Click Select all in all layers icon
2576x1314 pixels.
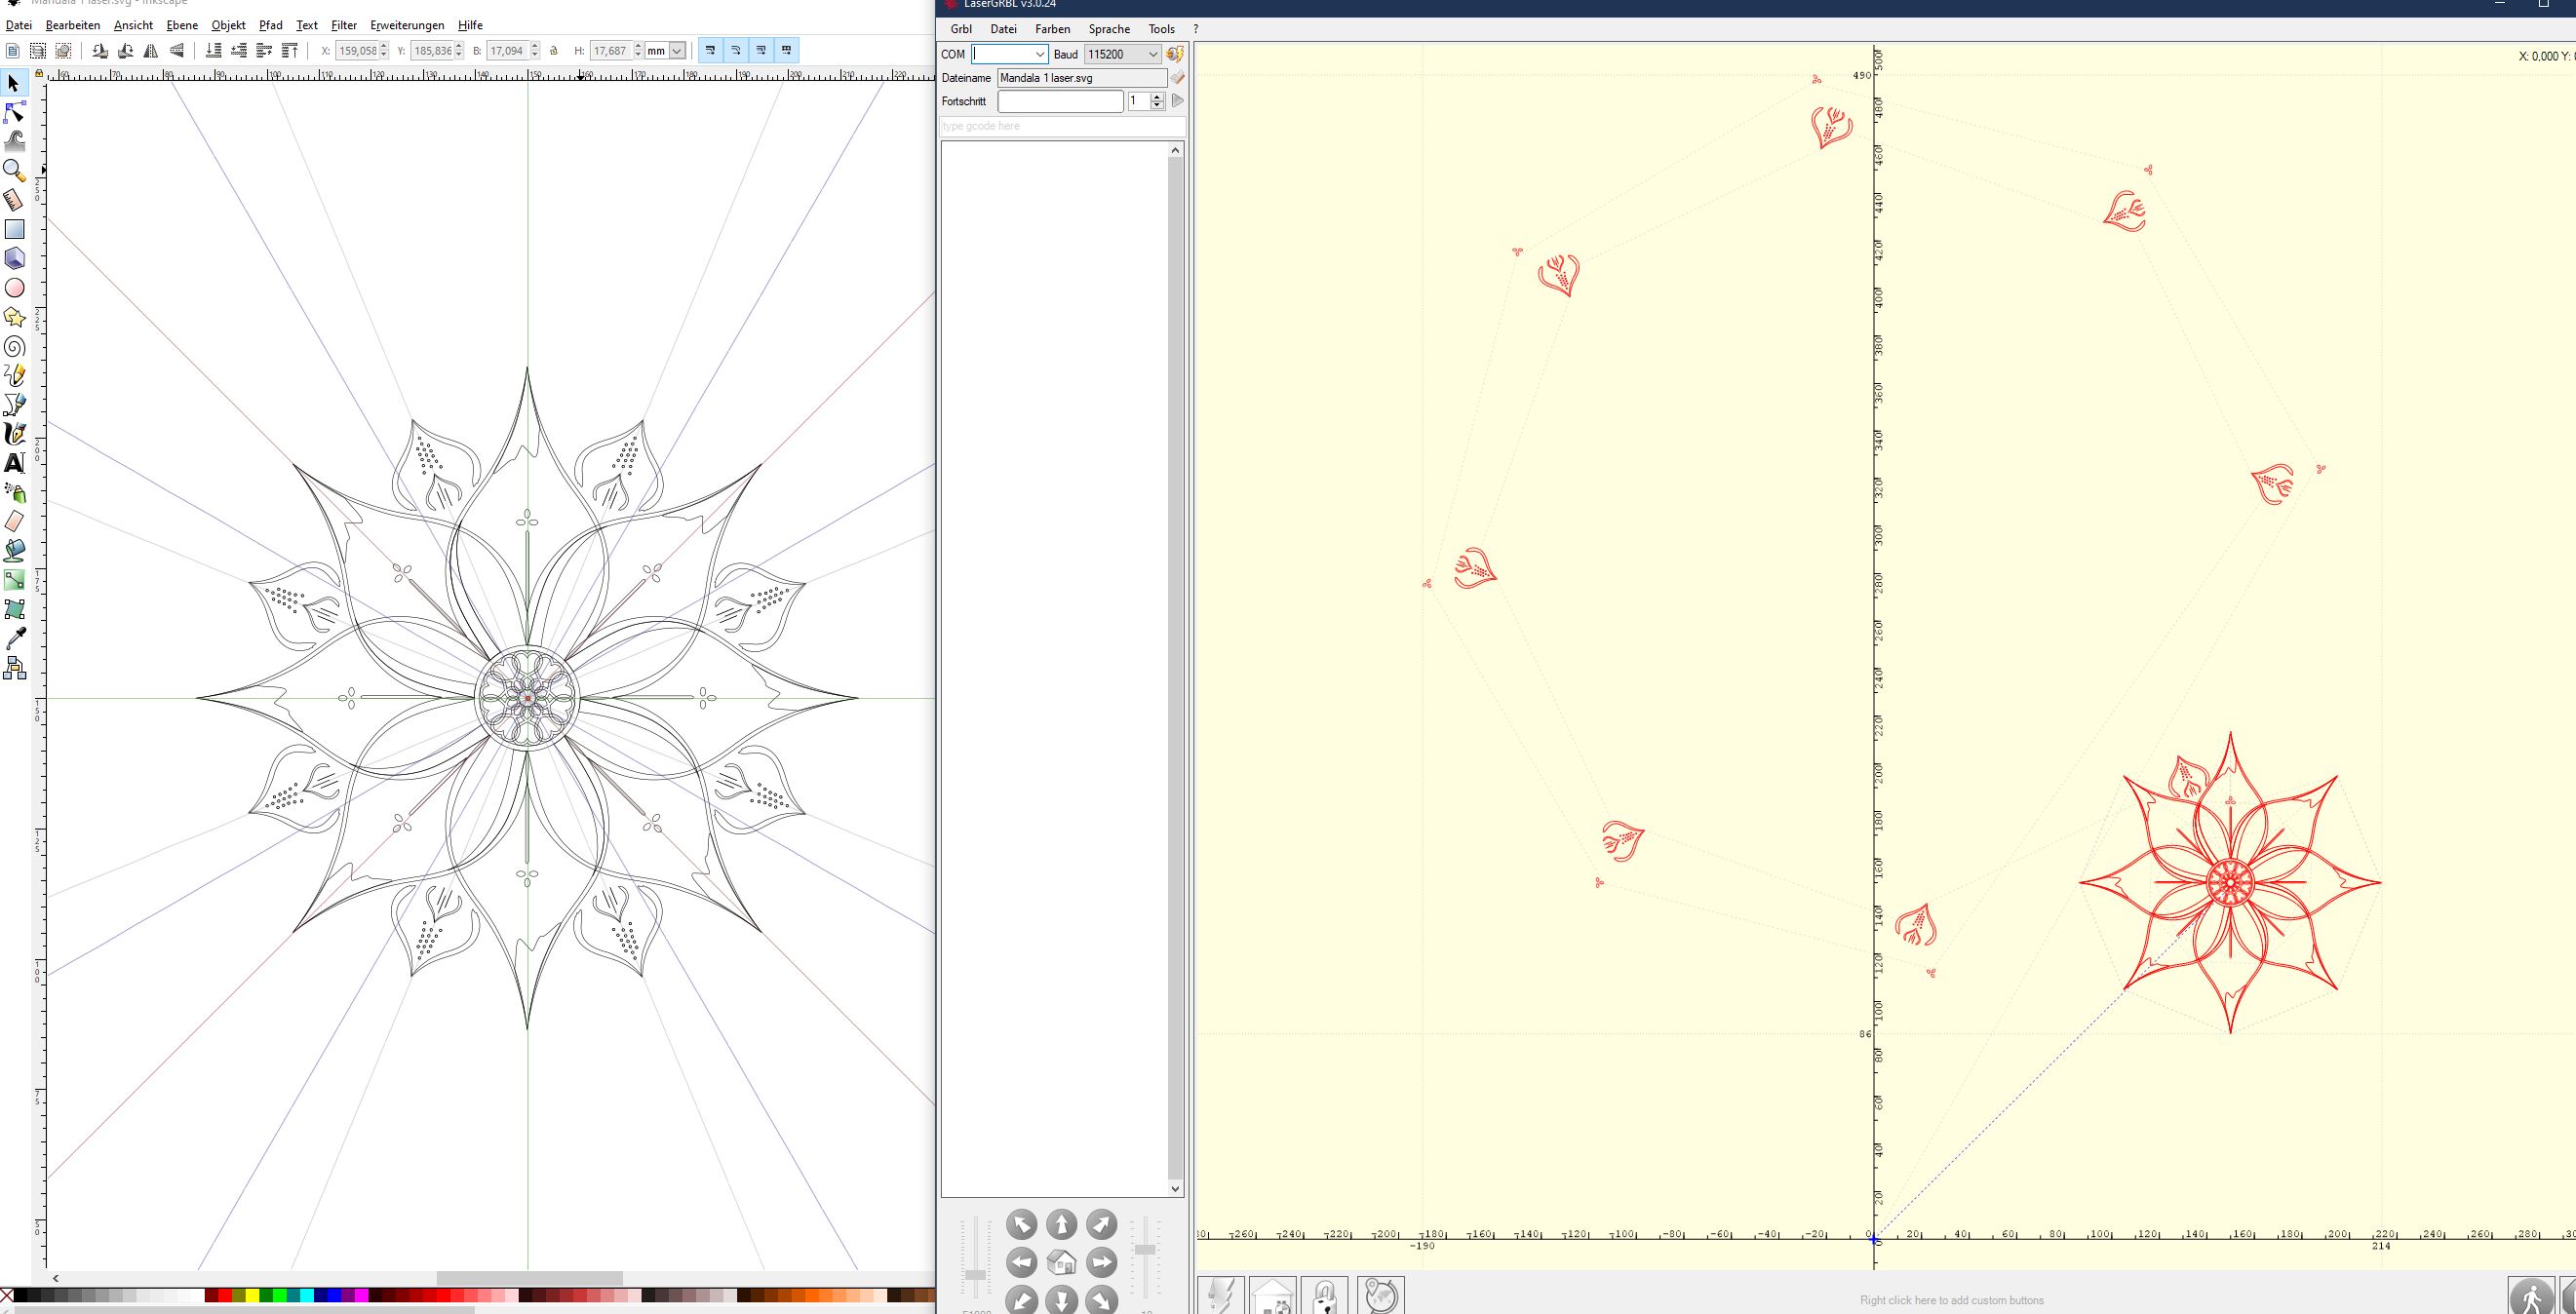click(x=37, y=51)
